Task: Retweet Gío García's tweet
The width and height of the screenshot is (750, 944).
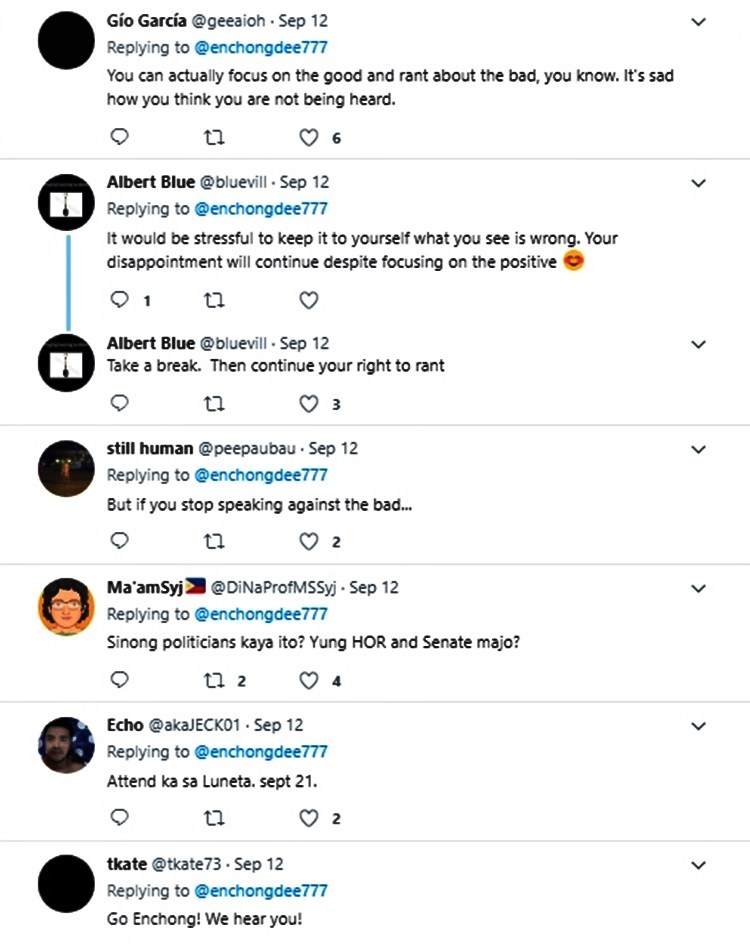Action: pos(214,137)
